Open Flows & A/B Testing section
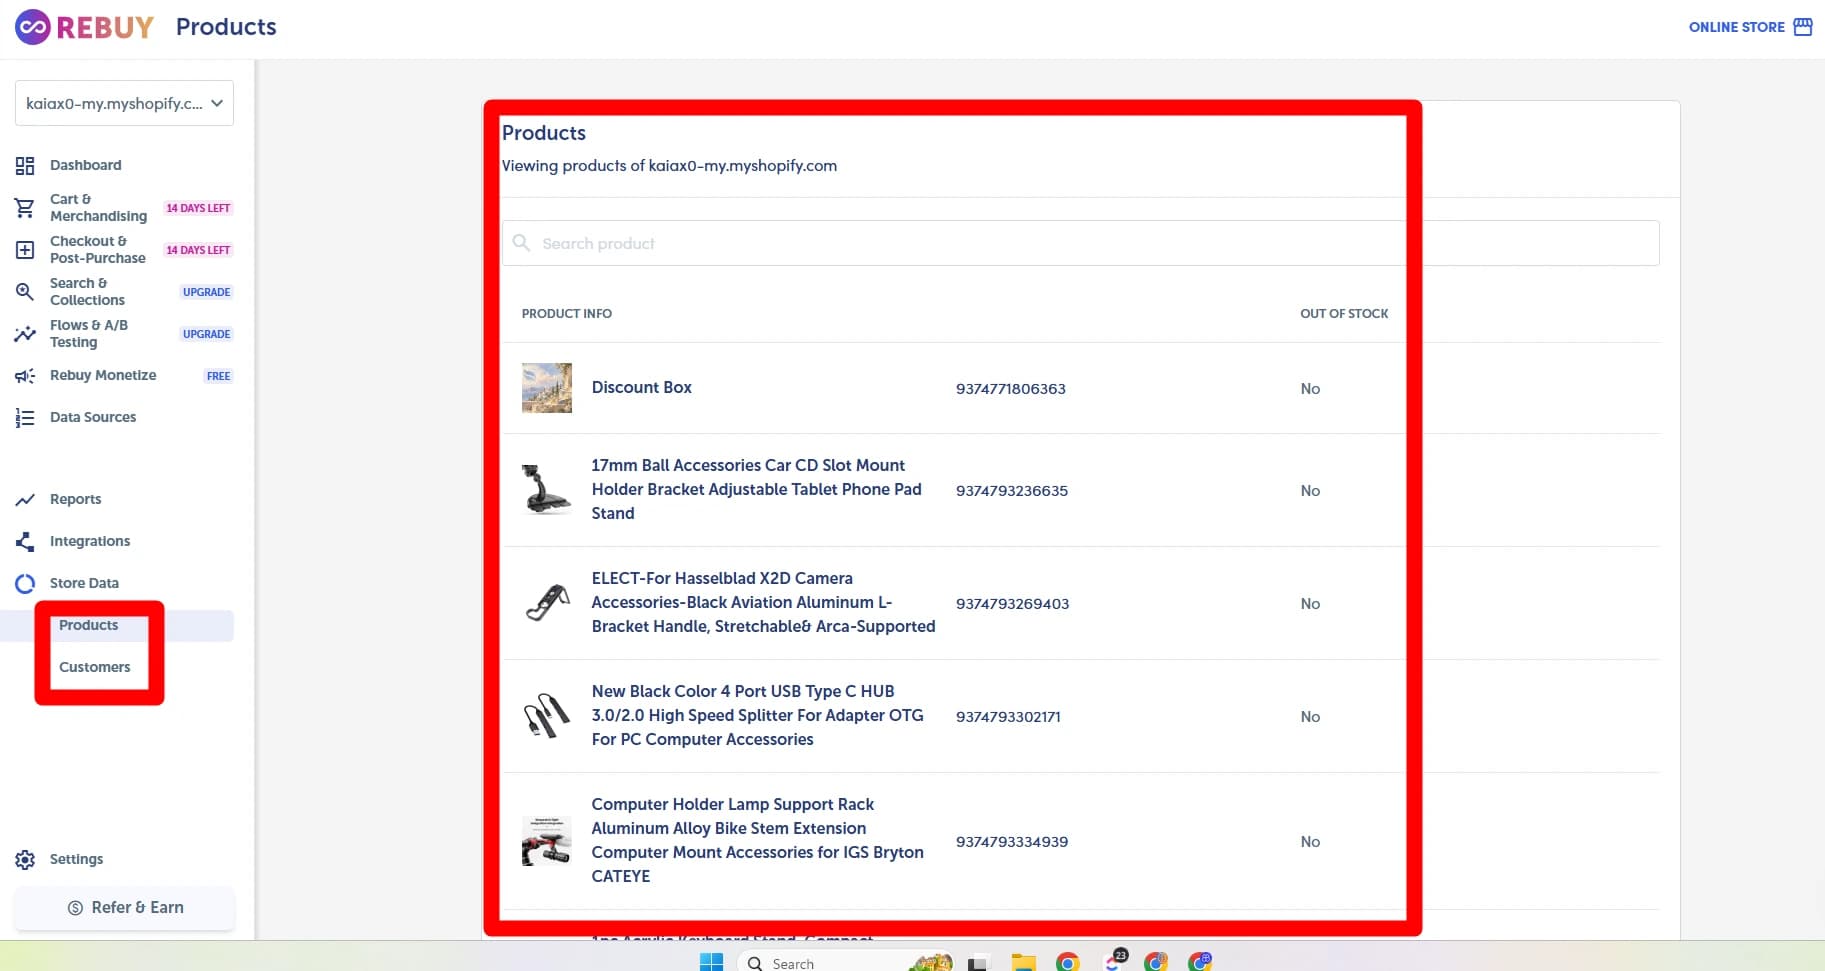 tap(89, 334)
